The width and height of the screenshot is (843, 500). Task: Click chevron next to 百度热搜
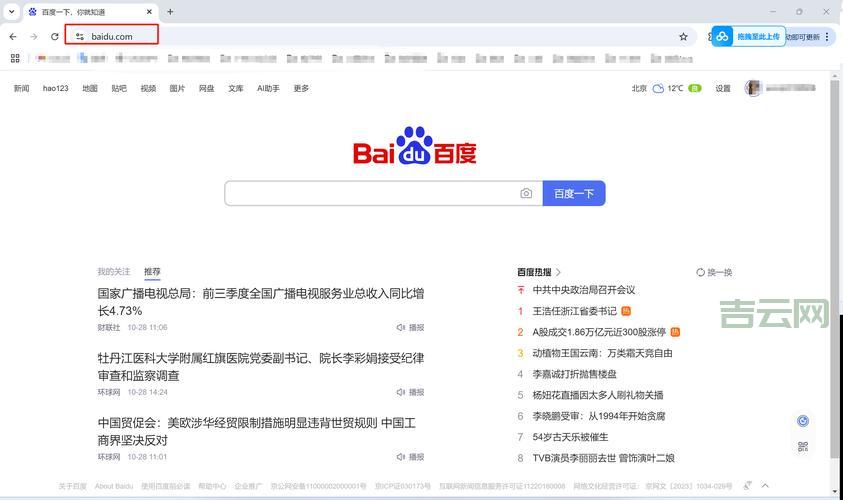coord(559,272)
